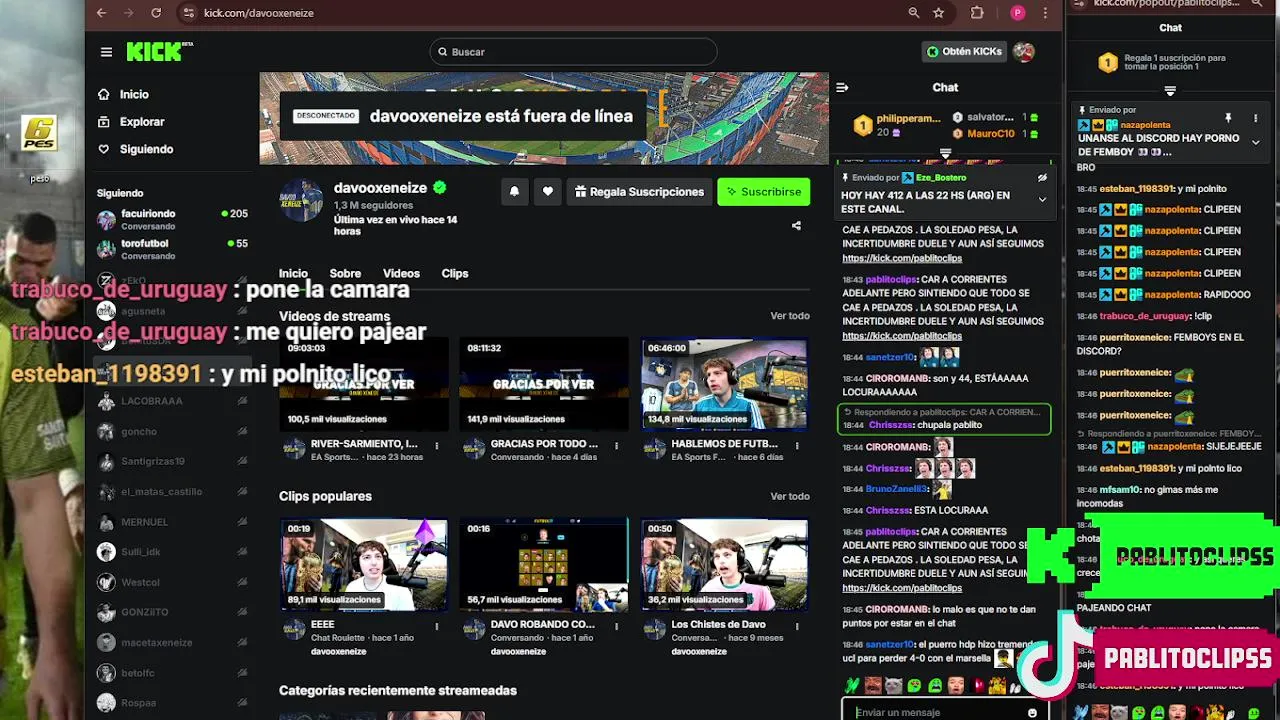Open options for RIVER-SARMIENTO video
The width and height of the screenshot is (1280, 720).
point(437,444)
